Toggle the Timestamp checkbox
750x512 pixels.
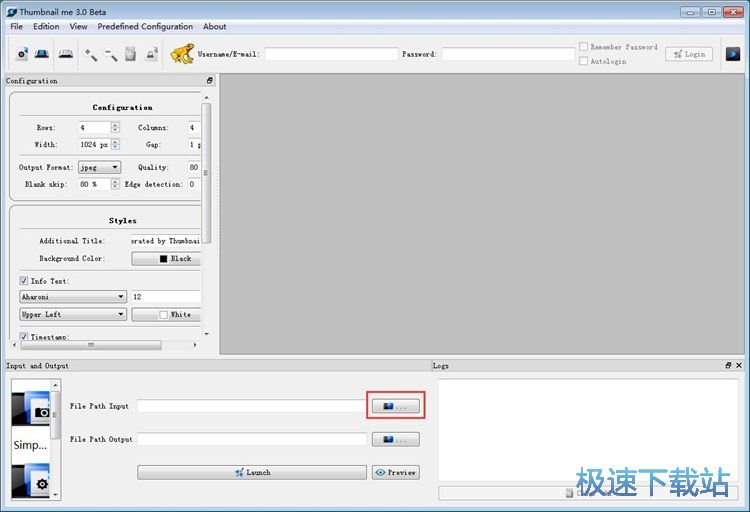(x=23, y=336)
